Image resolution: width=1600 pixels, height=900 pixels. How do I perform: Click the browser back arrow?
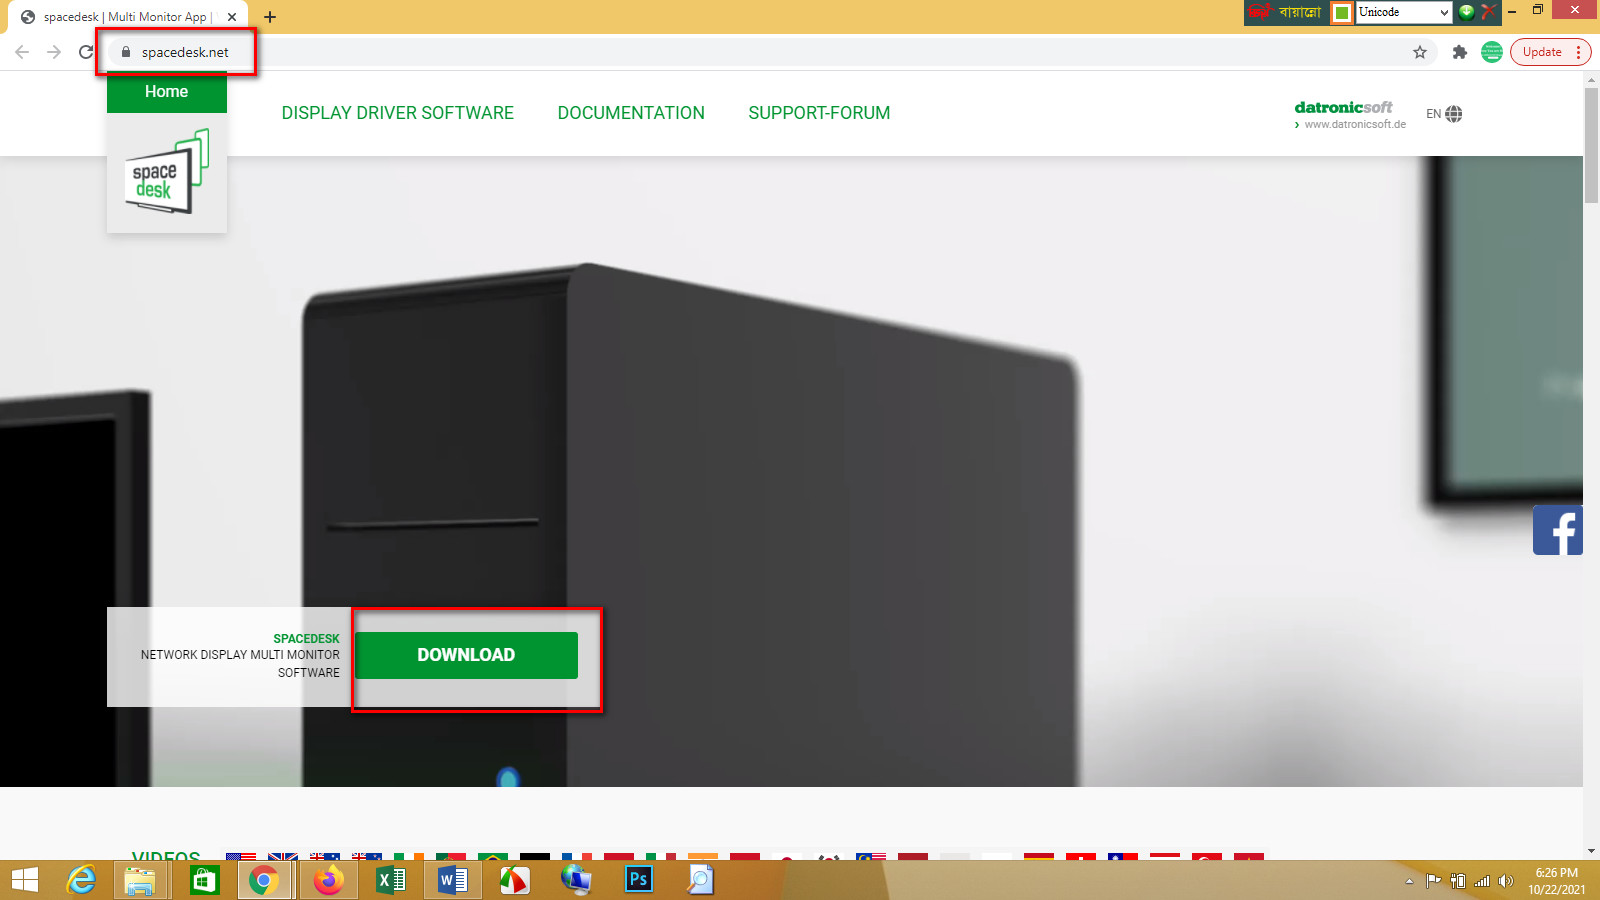[x=22, y=52]
